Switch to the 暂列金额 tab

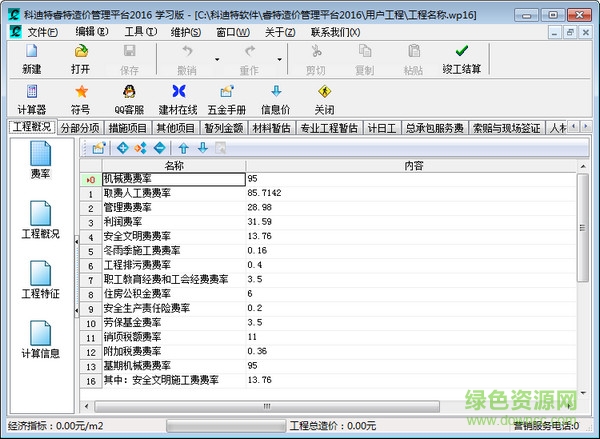[x=224, y=128]
